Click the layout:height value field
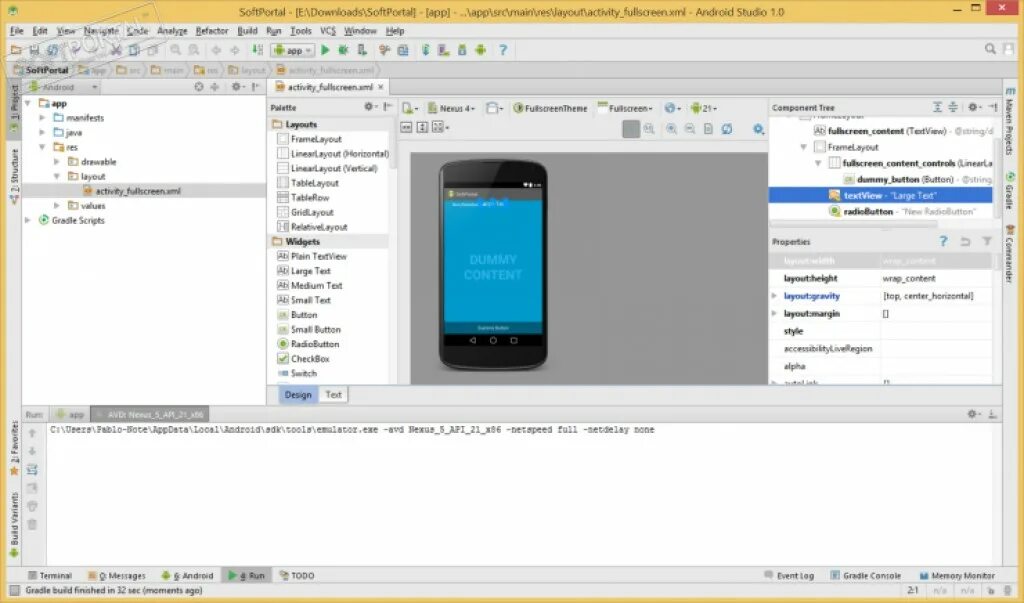The width and height of the screenshot is (1024, 603). [x=935, y=278]
